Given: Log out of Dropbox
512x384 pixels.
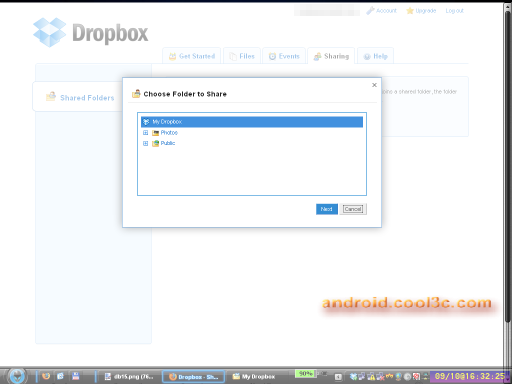Looking at the screenshot, I should pyautogui.click(x=454, y=11).
